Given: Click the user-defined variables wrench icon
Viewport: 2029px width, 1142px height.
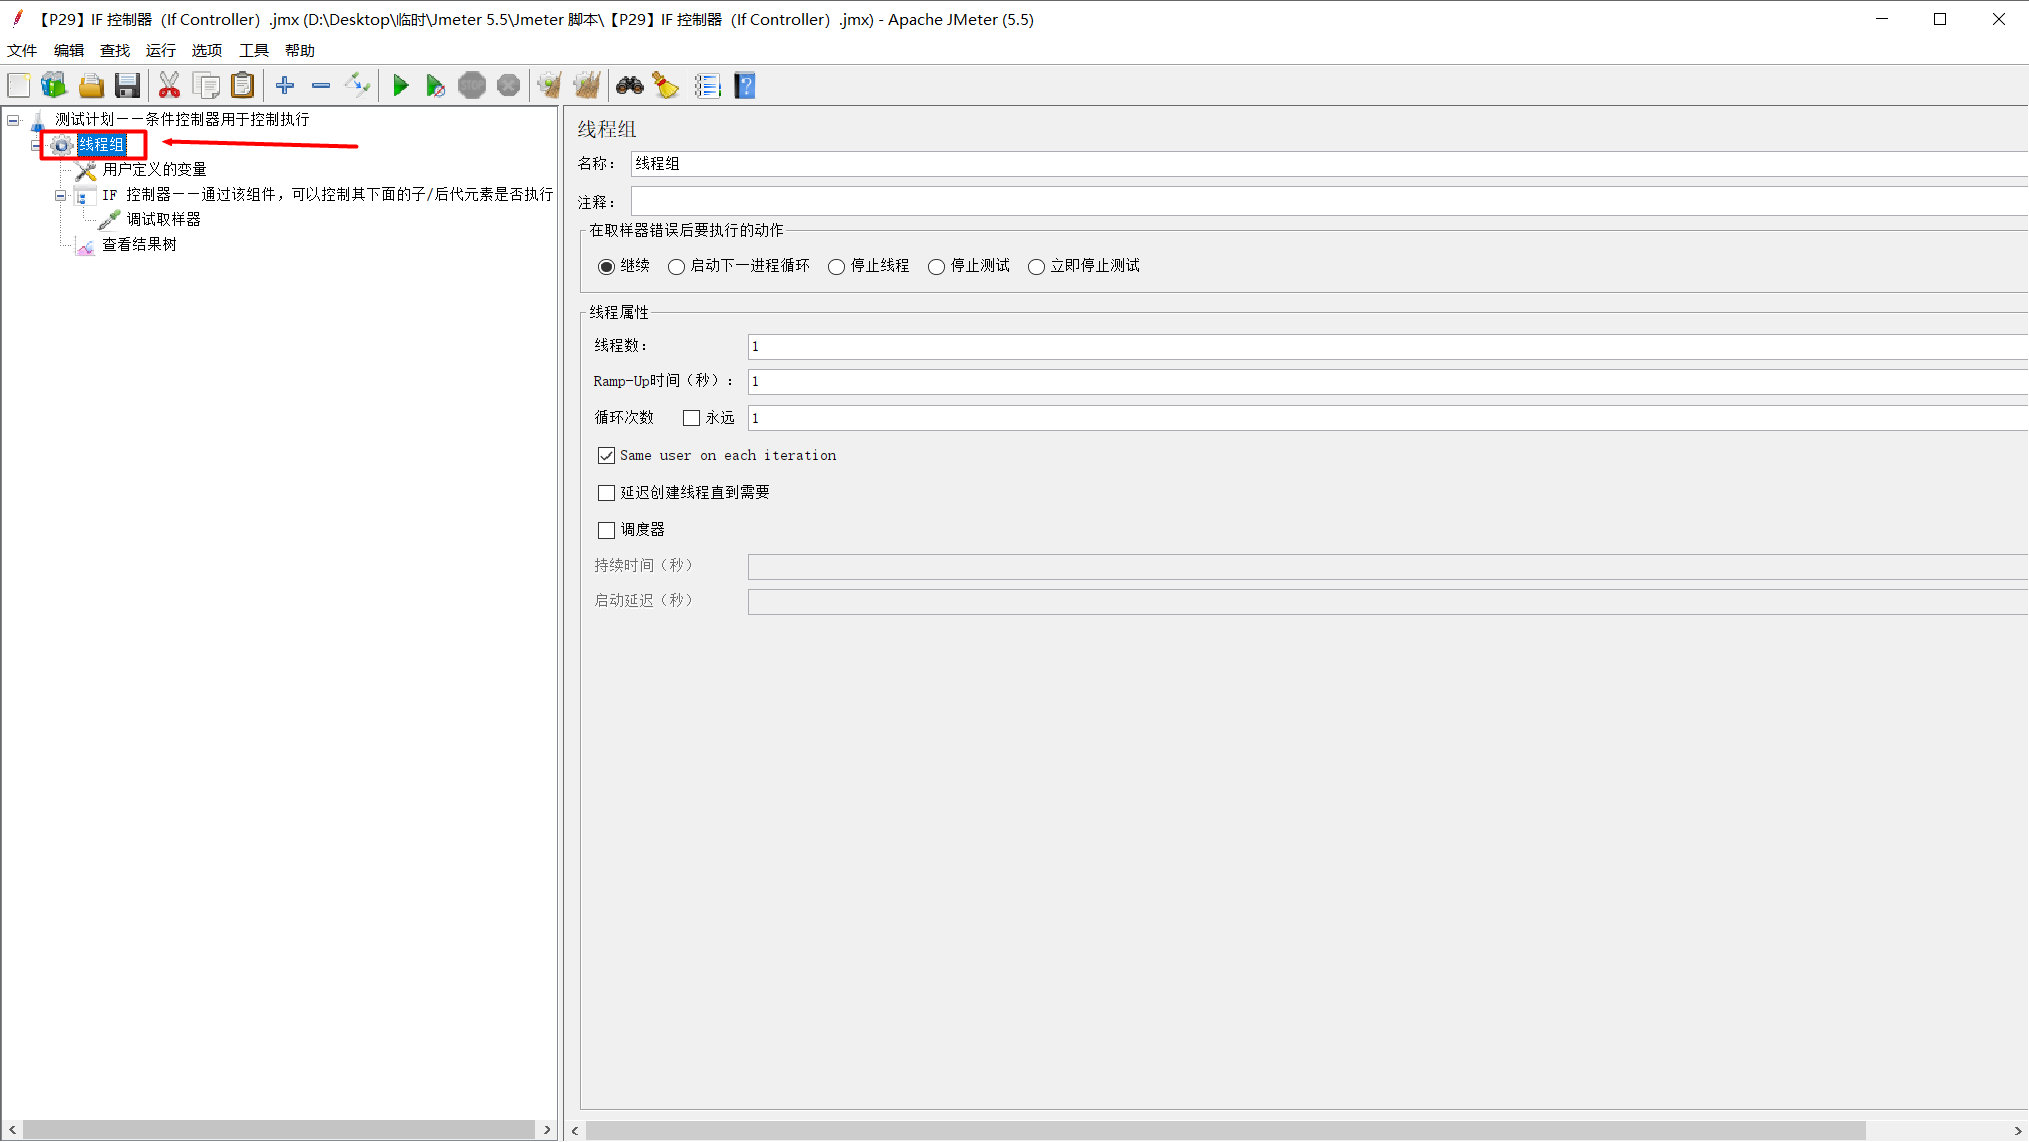Looking at the screenshot, I should point(86,170).
